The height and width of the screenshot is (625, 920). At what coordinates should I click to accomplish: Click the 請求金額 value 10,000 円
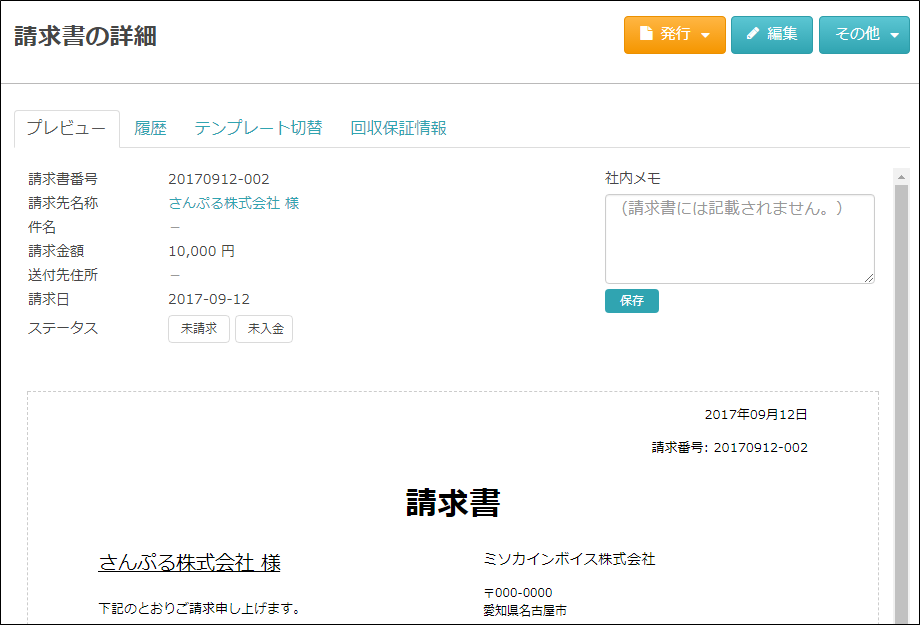click(x=202, y=251)
